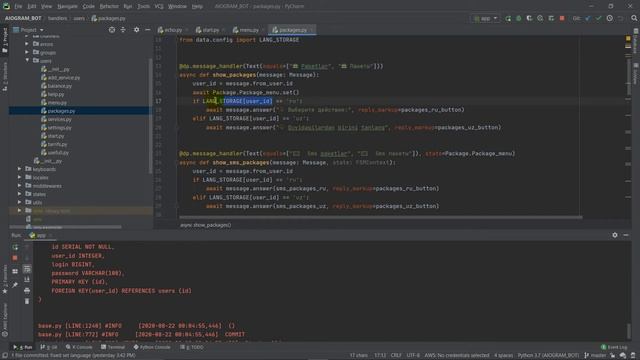
Task: Expand the keyboards folder
Action: (x=20, y=169)
